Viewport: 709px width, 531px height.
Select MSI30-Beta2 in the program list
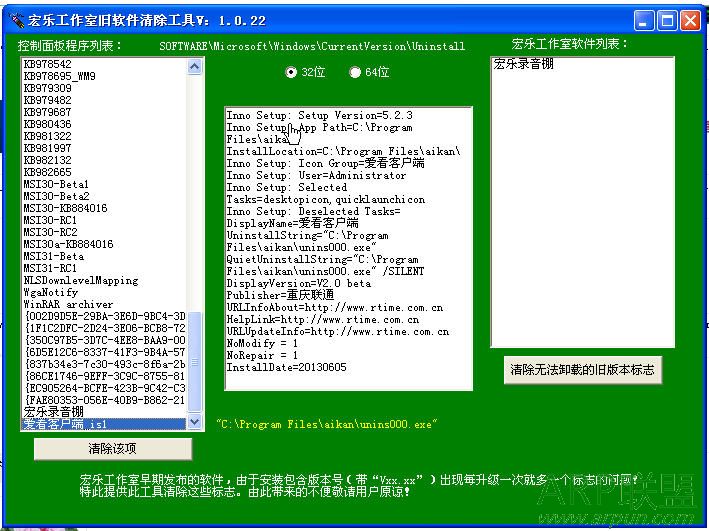click(104, 196)
